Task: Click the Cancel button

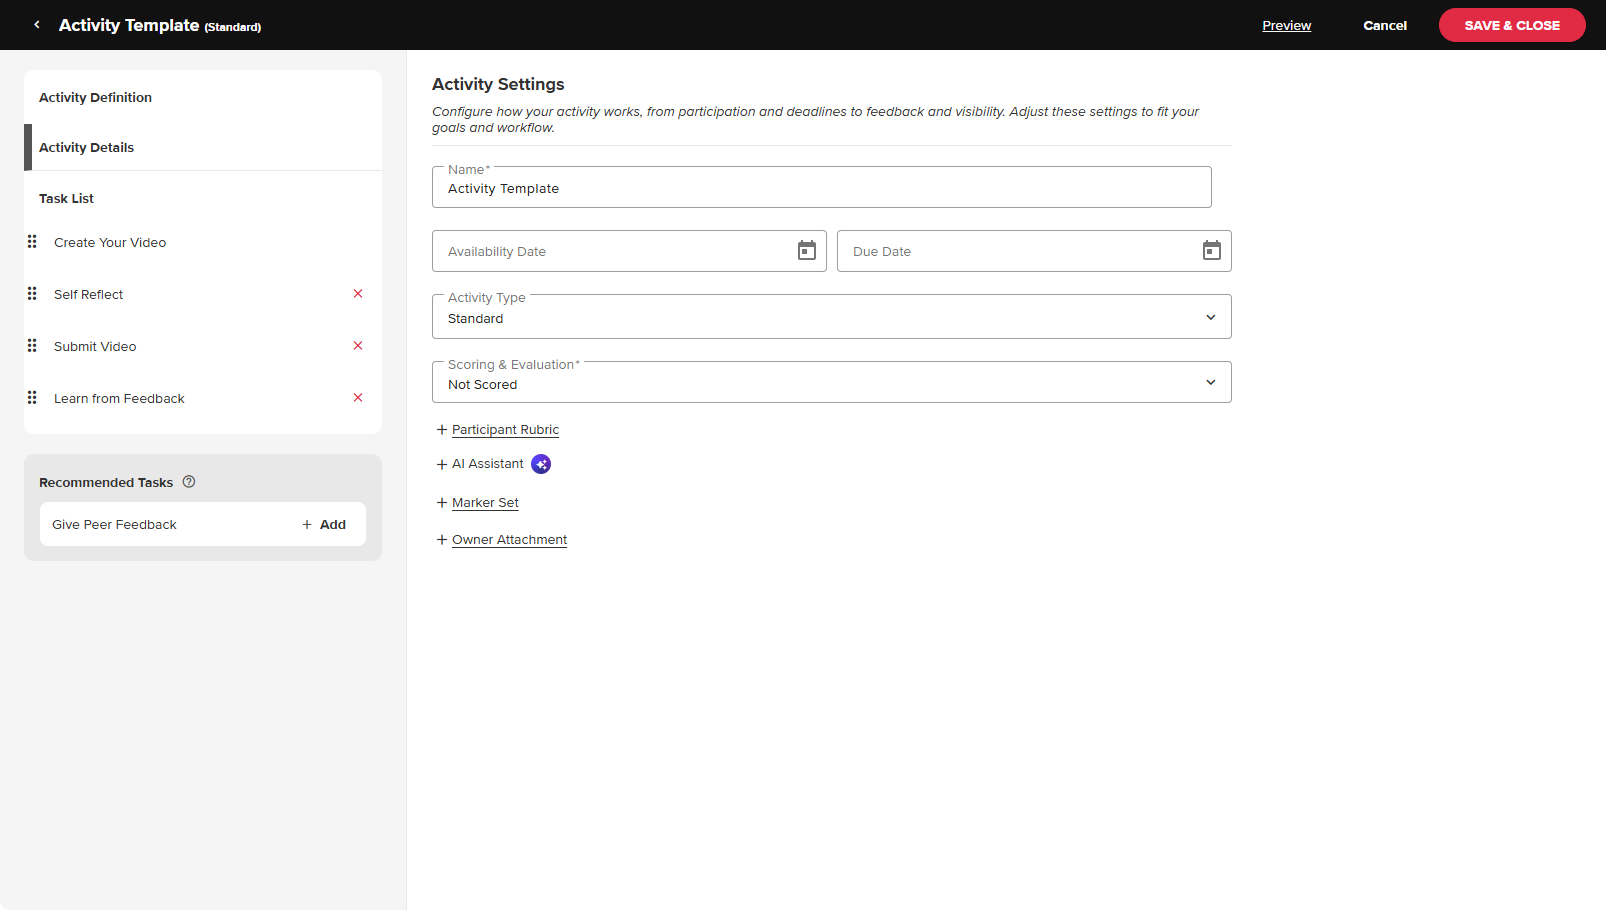Action: coord(1385,26)
